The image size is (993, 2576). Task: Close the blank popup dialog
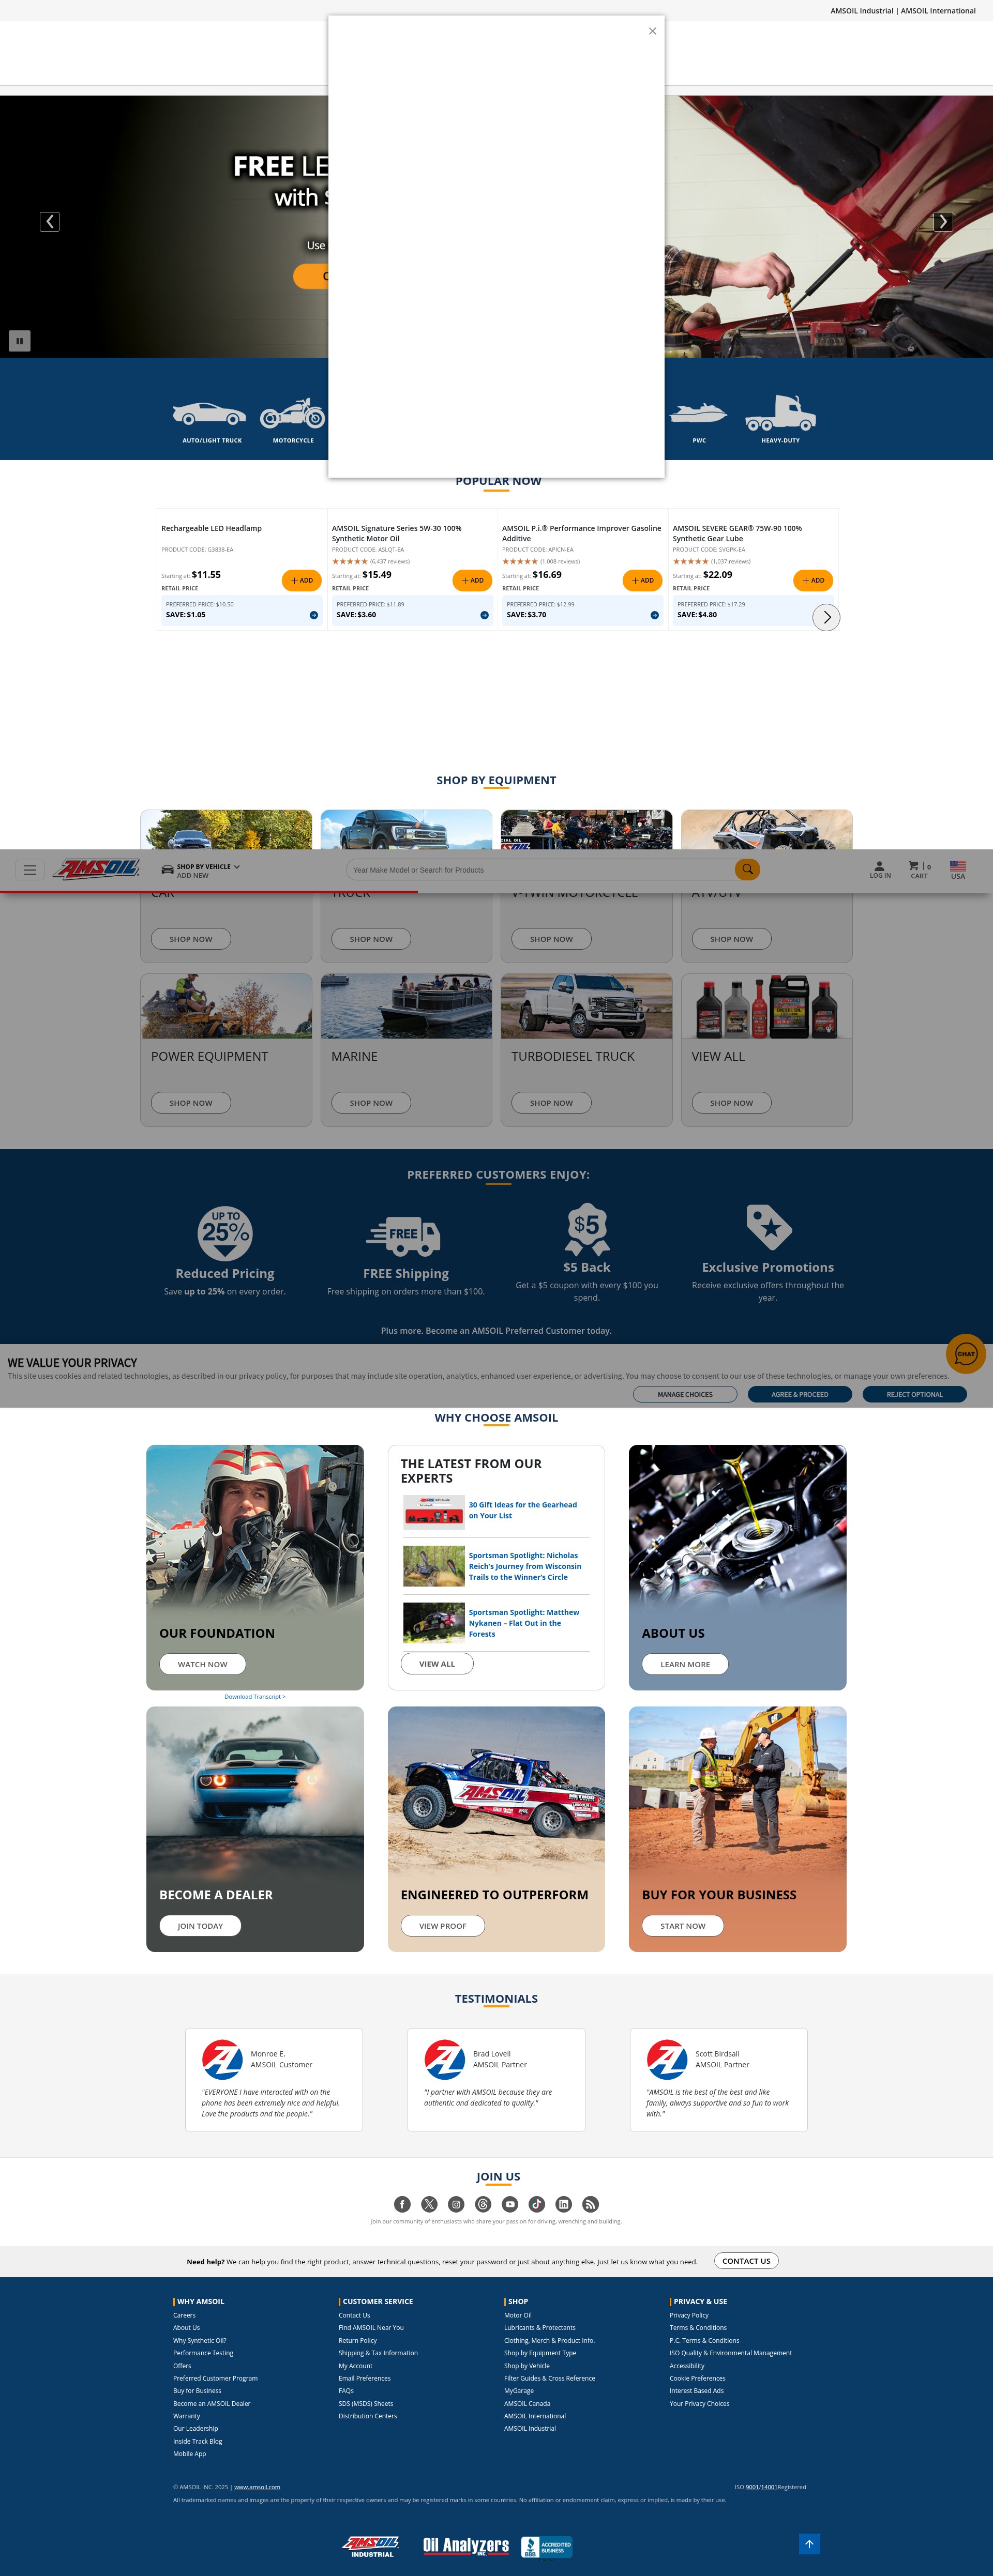click(x=652, y=31)
